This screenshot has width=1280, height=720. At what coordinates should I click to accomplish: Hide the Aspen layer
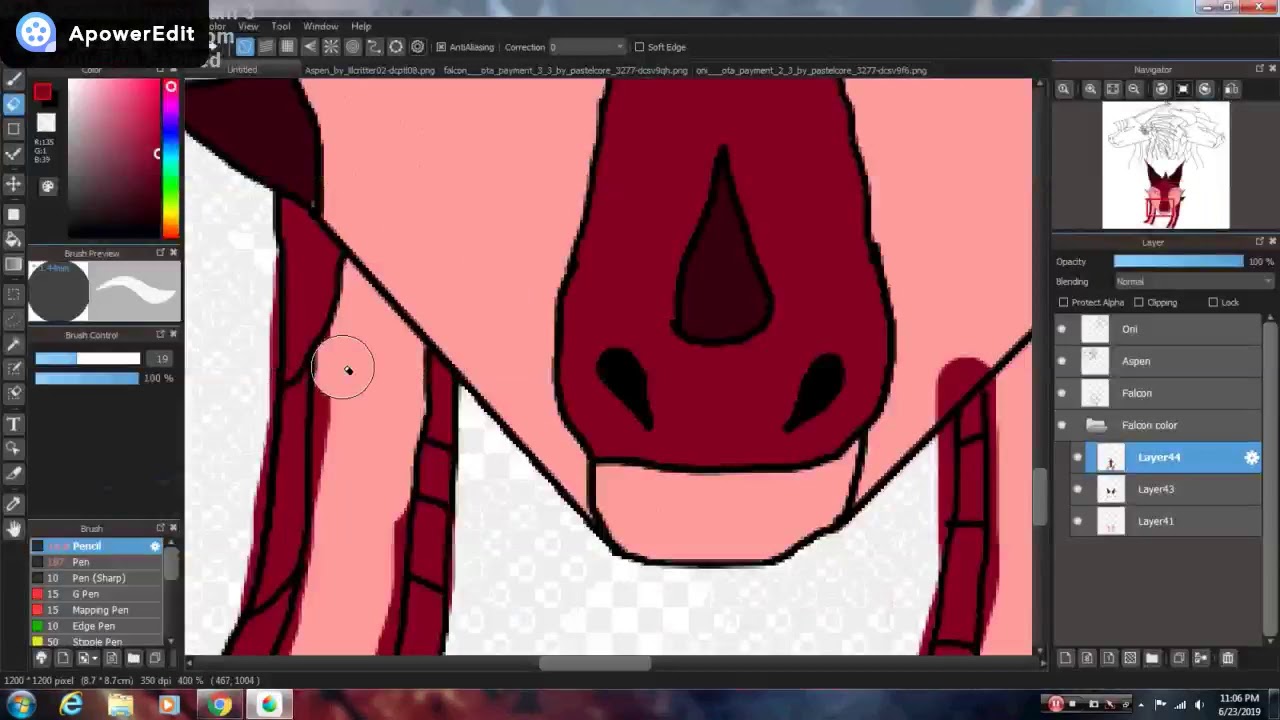point(1062,361)
